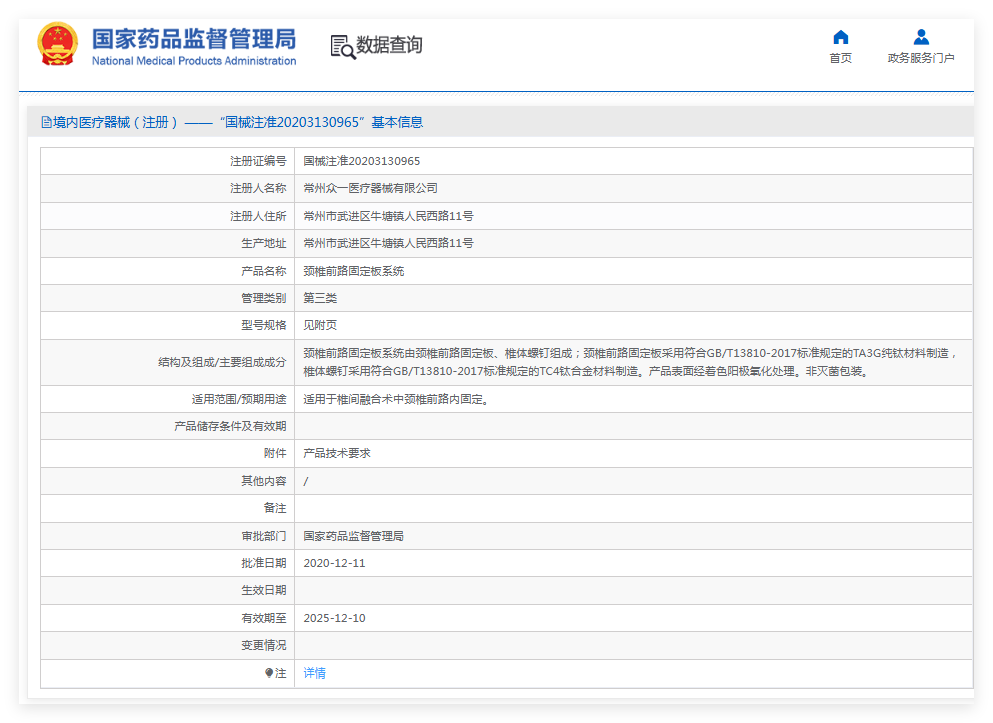Click 适用于椎间融合术中颈椎前路内固定 text
Screen dimensions: 993x723
point(395,399)
